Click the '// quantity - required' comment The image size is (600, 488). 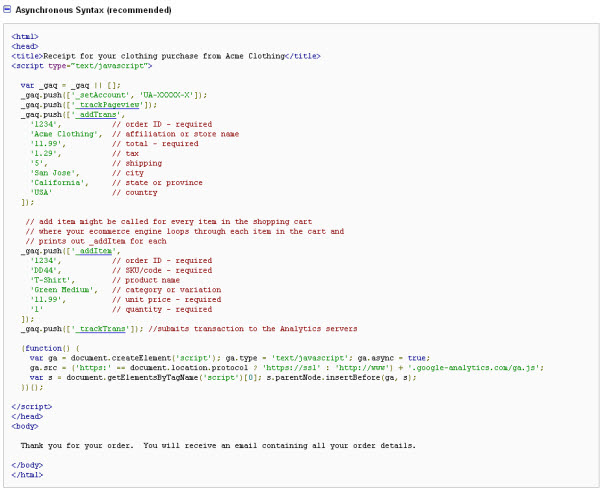[162, 309]
